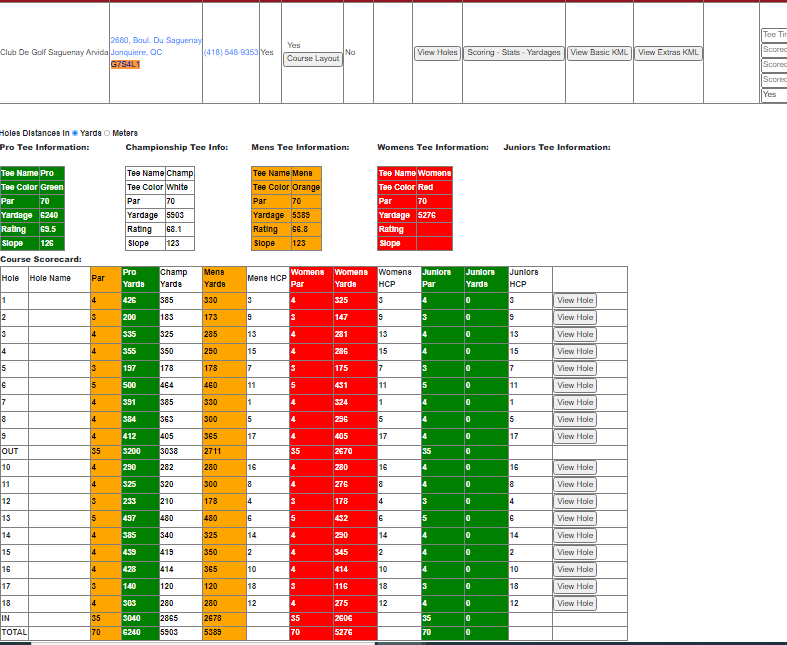Click View Hole for hole 4

click(x=575, y=352)
